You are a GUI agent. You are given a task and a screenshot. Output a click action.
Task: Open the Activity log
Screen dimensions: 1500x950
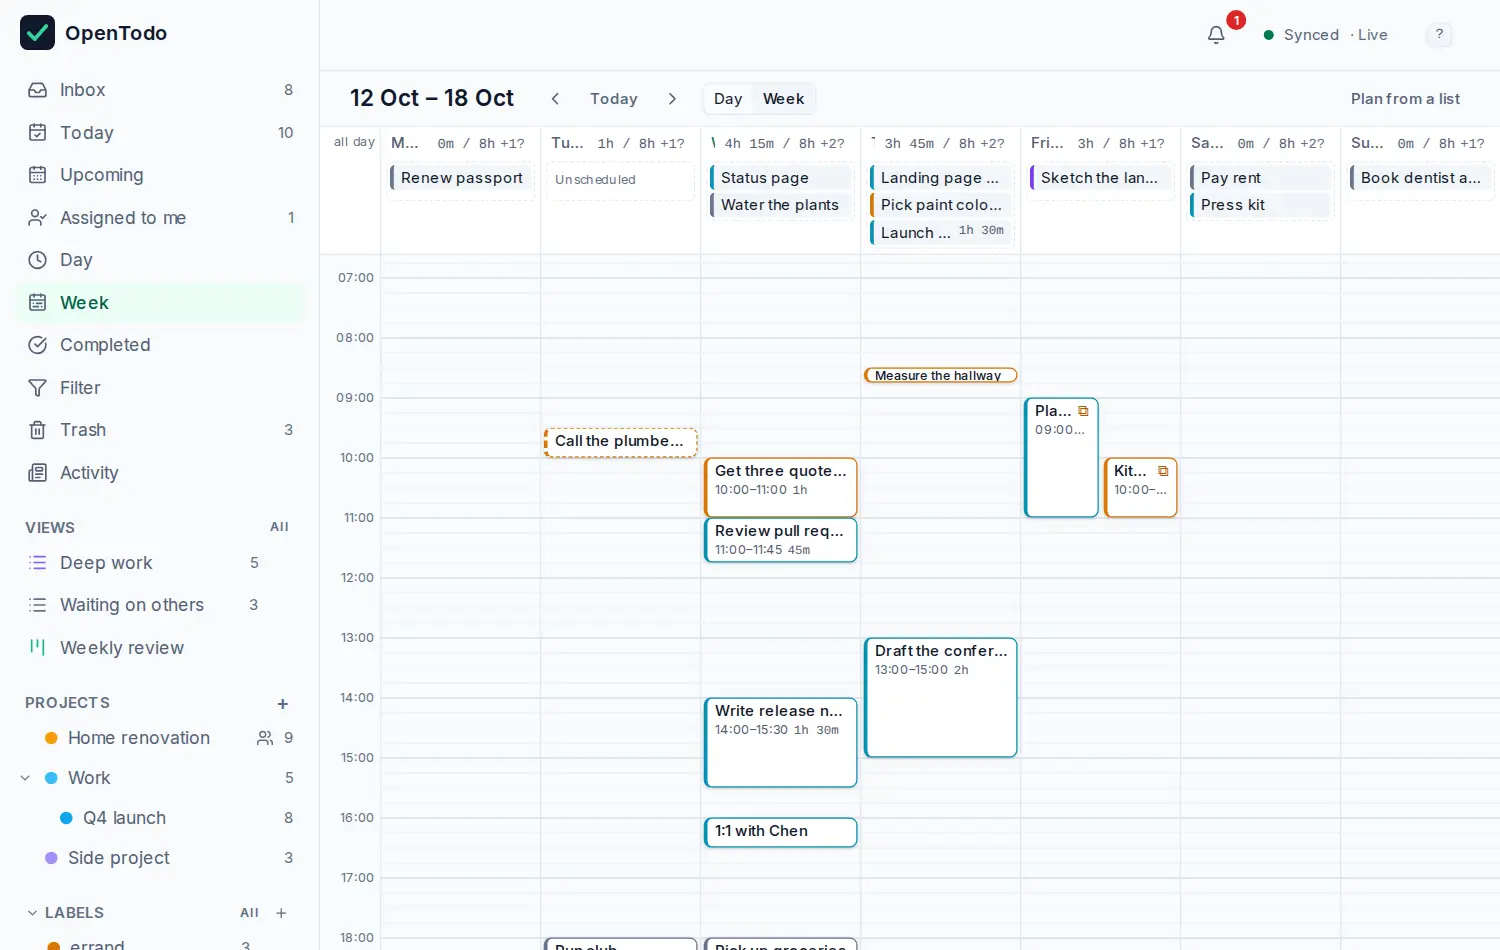[x=160, y=473]
